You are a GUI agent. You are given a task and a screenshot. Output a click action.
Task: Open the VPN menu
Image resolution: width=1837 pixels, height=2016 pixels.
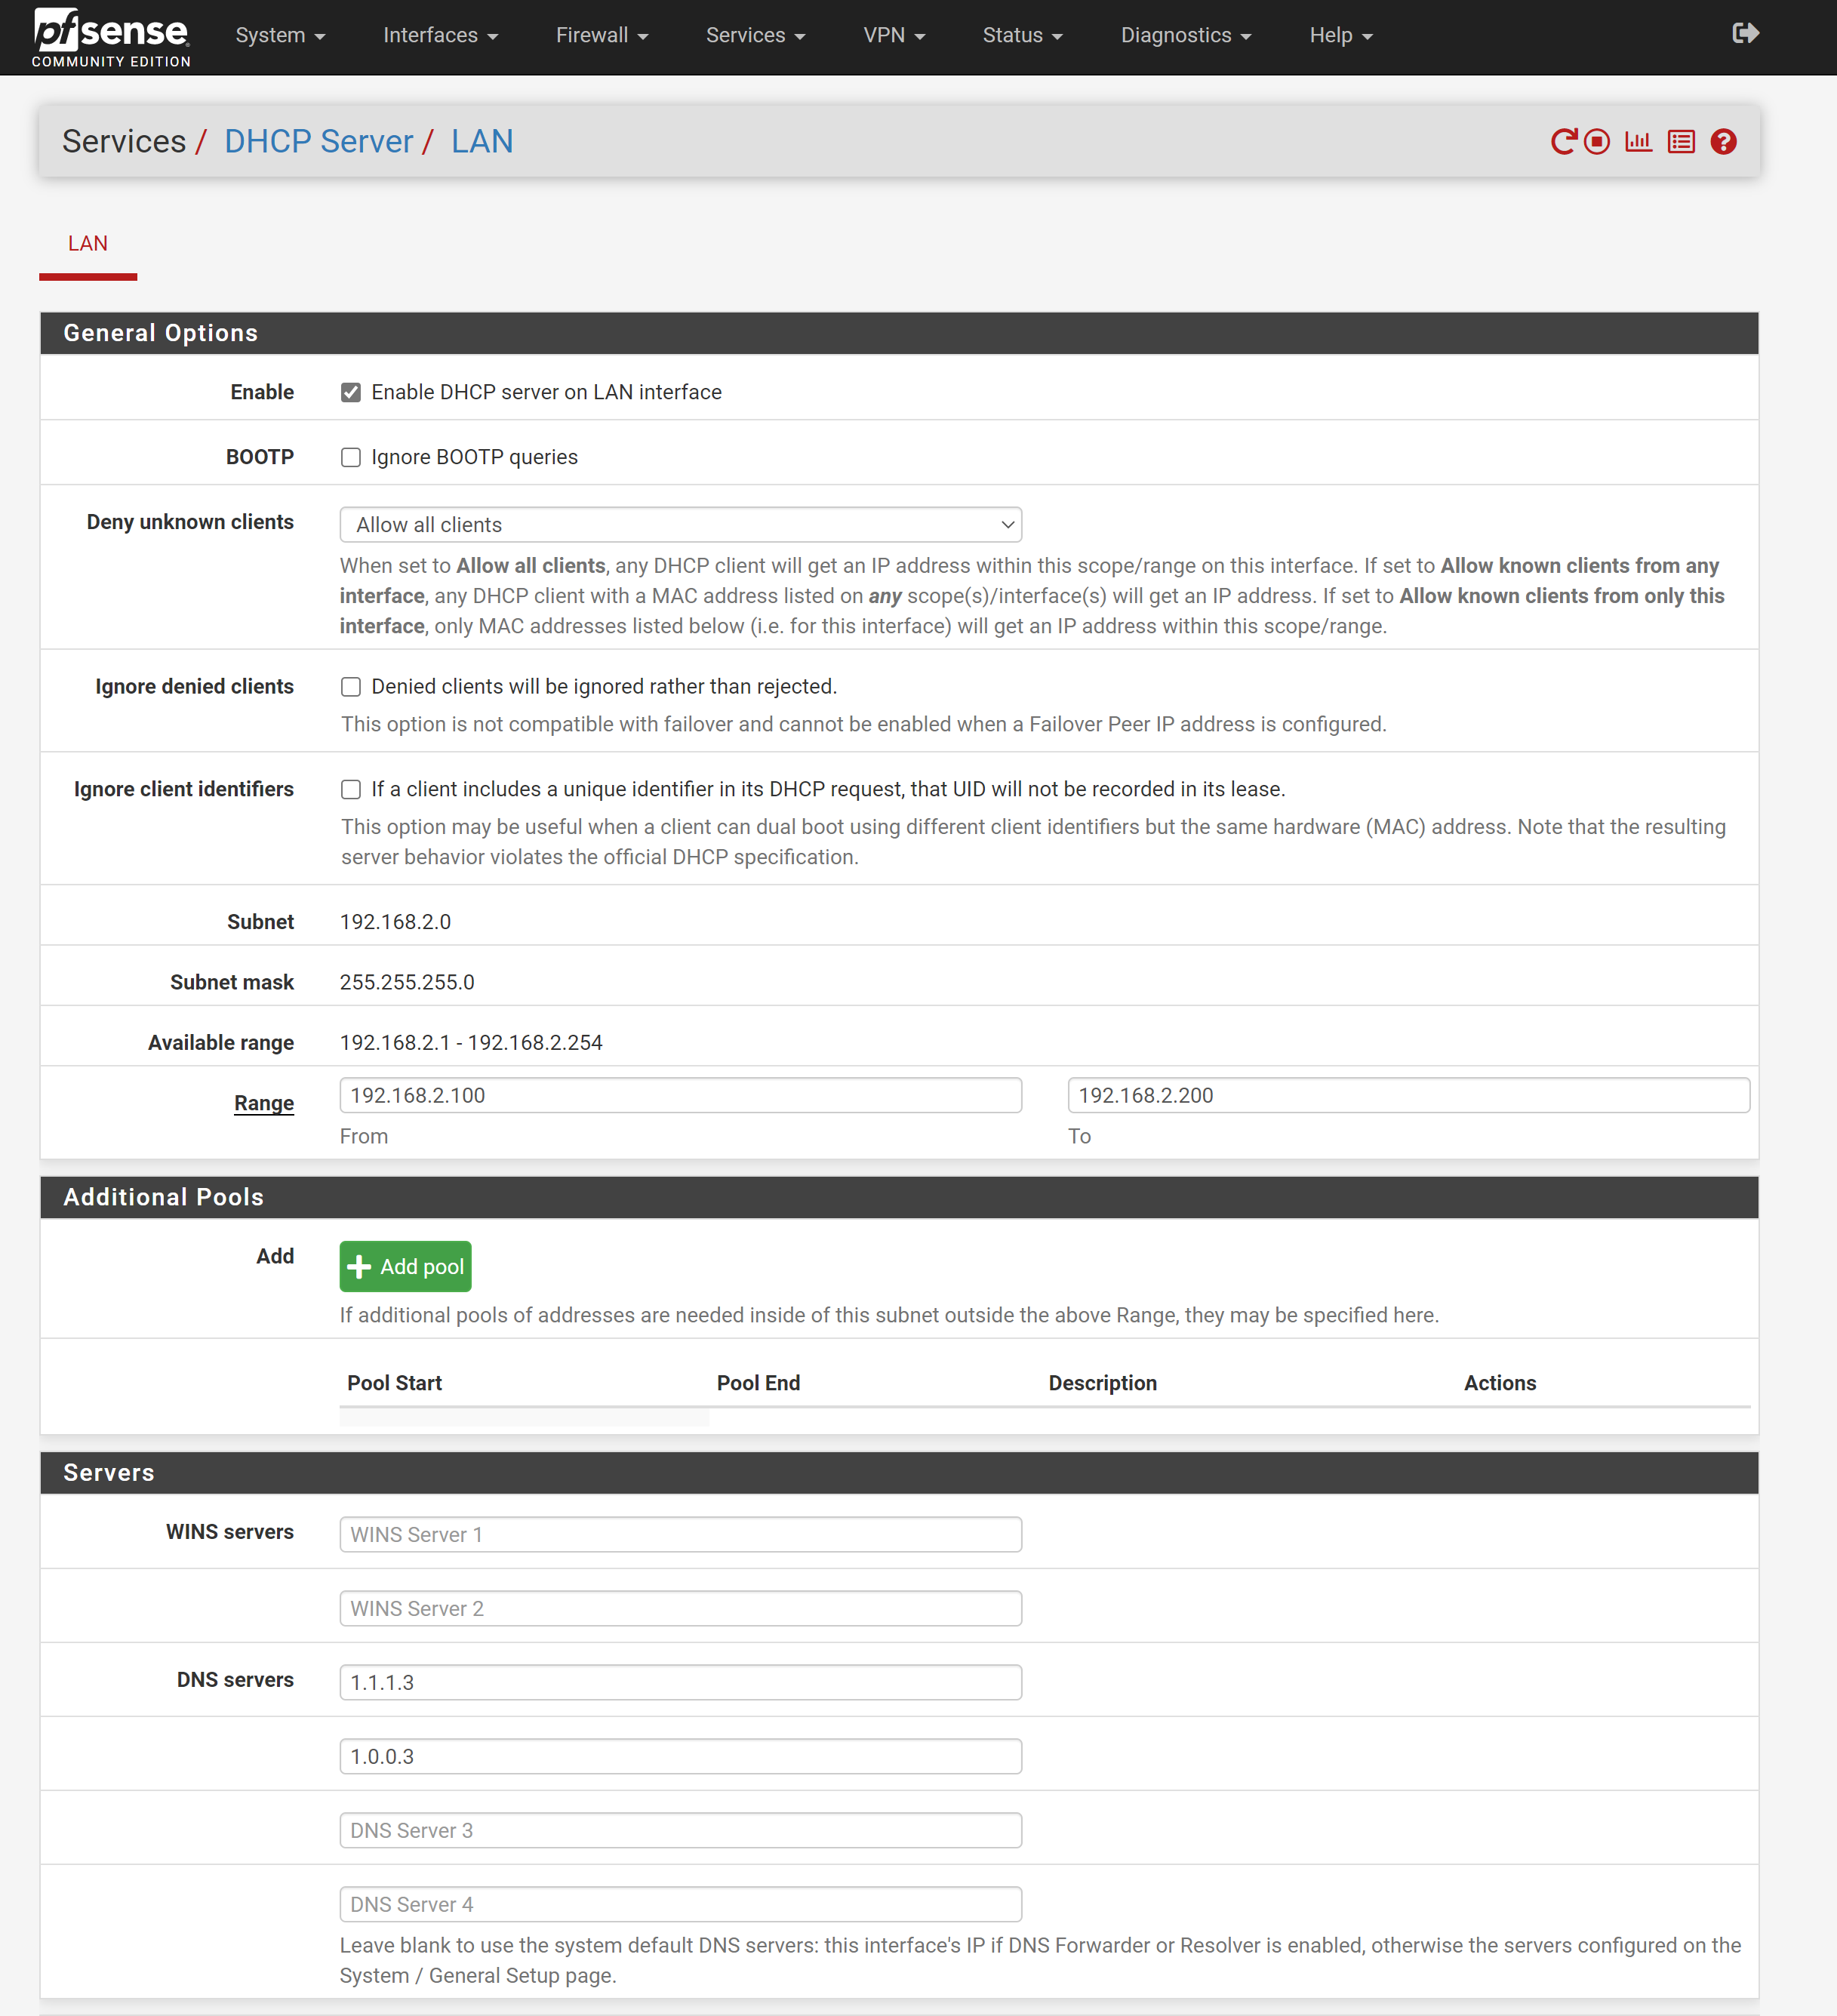(893, 36)
